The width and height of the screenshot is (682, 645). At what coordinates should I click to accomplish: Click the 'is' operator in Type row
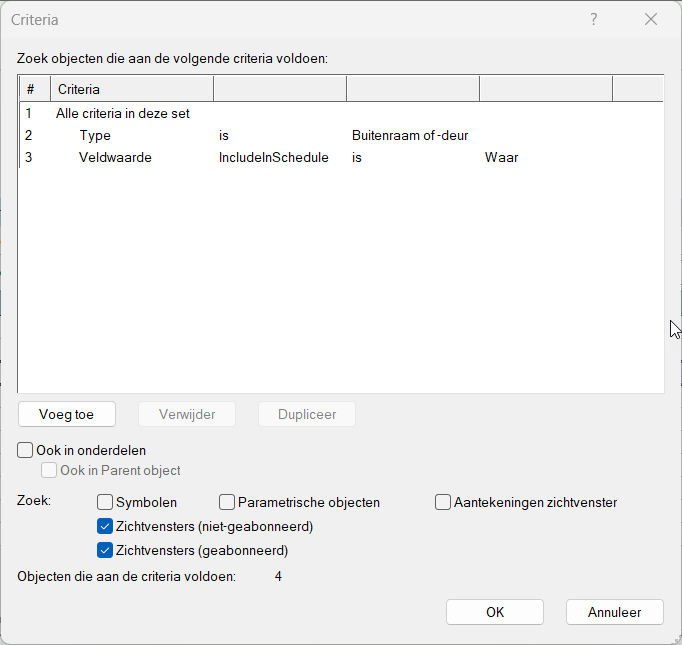point(225,136)
